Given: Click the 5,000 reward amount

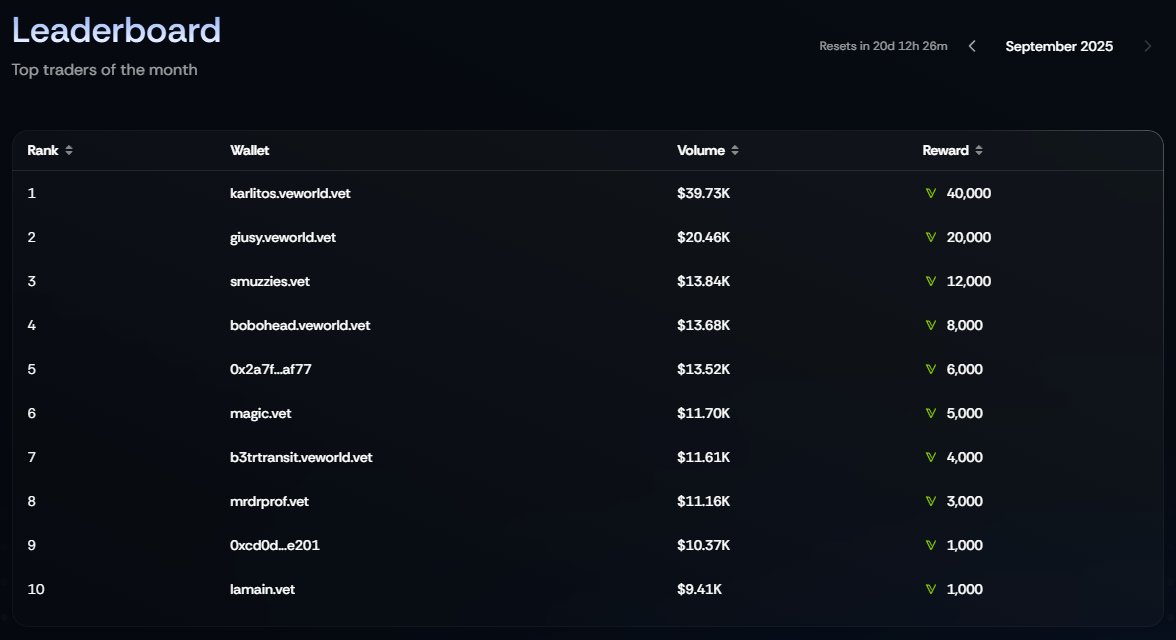Looking at the screenshot, I should coord(964,413).
